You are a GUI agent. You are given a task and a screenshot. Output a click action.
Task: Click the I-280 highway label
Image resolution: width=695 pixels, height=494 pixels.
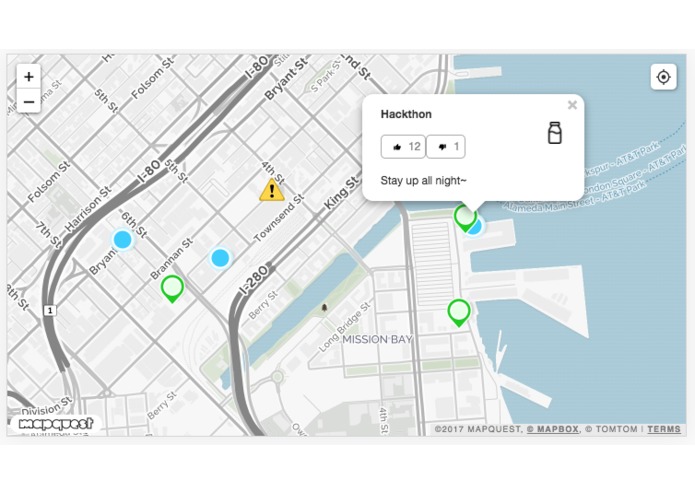254,280
